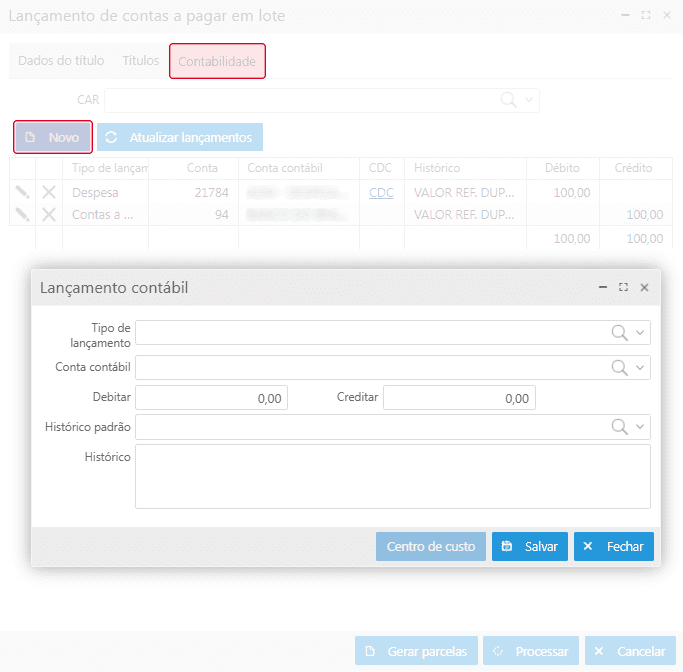The image size is (683, 672).
Task: Click the search magnifier in Histórico padrão field
Action: (x=620, y=427)
